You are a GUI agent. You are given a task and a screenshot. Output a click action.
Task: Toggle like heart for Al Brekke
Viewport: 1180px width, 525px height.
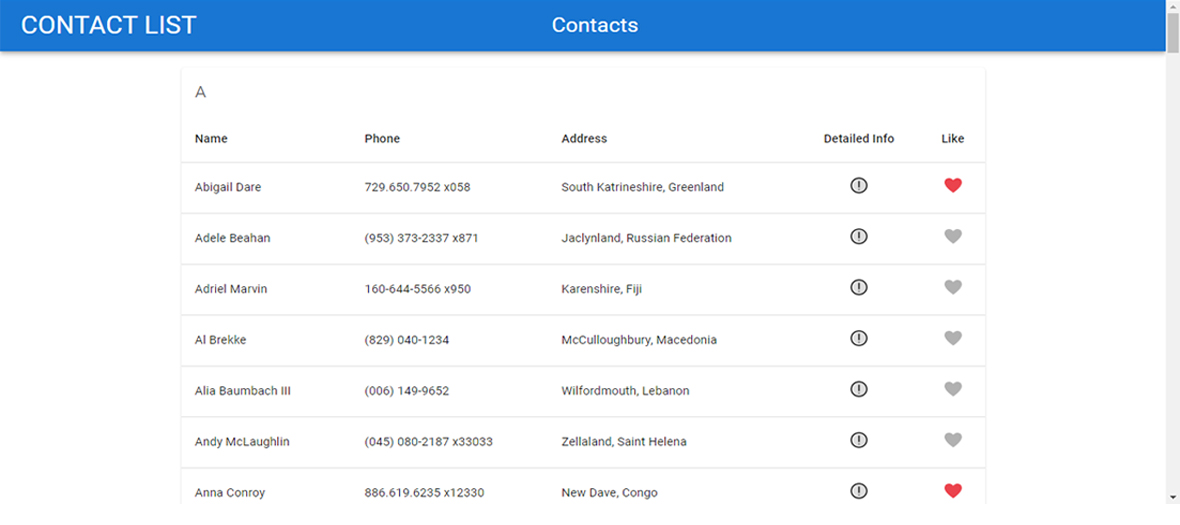tap(953, 338)
